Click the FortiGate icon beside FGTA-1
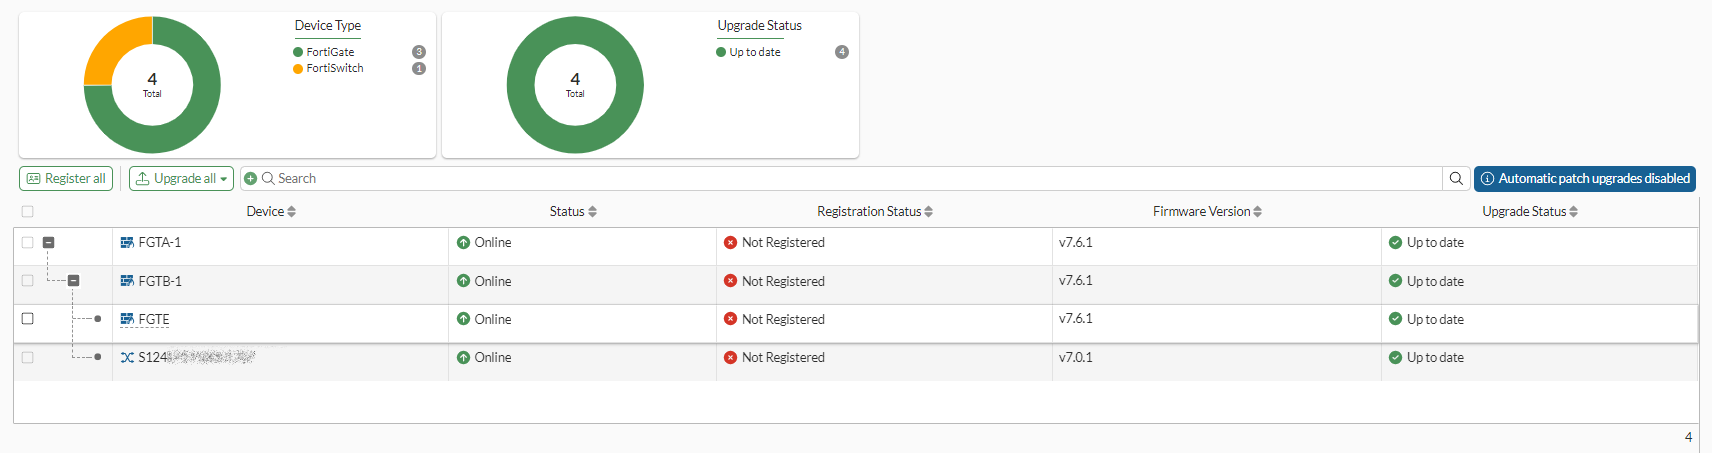This screenshot has height=453, width=1712. click(127, 243)
